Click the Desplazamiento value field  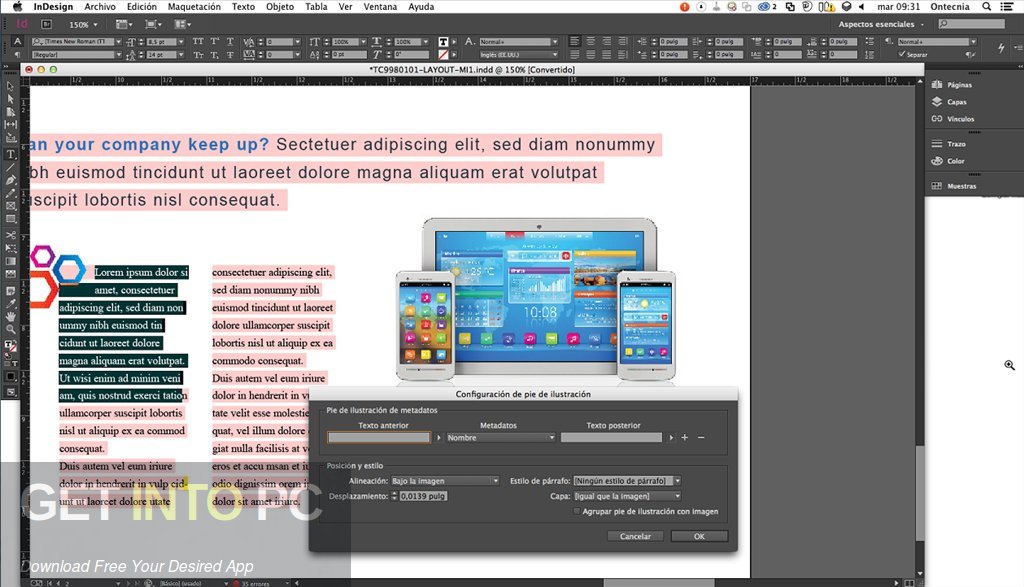point(424,497)
